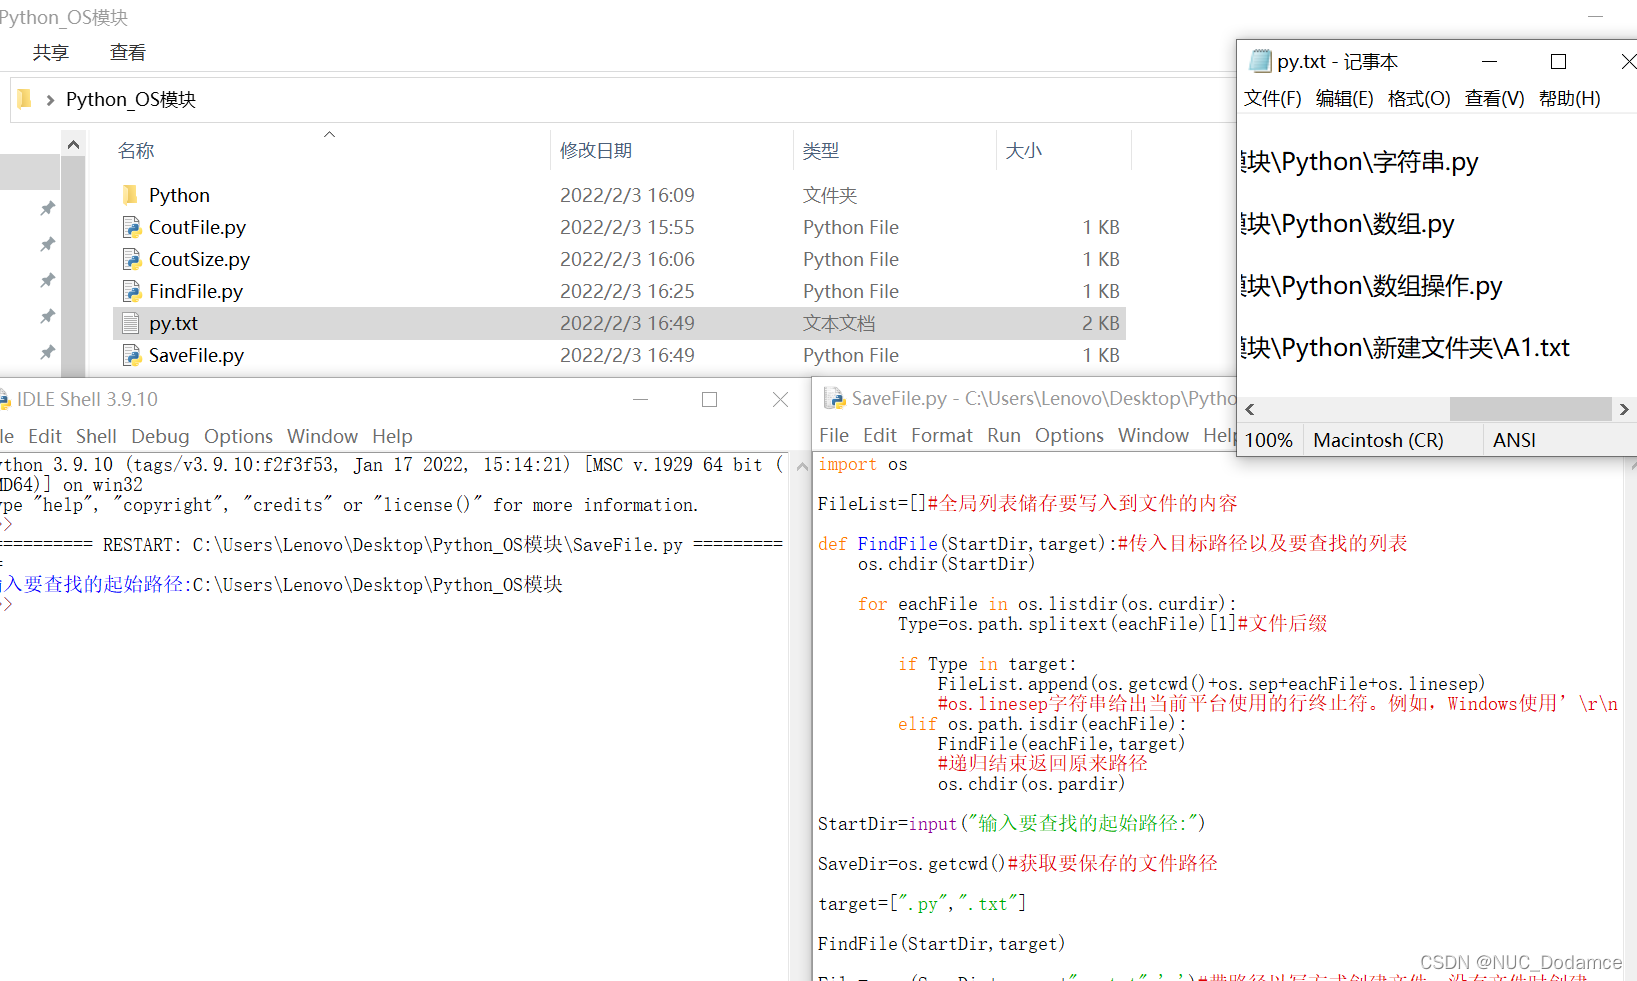Click the RESTART line in IDLE Shell
1637x981 pixels.
[392, 545]
